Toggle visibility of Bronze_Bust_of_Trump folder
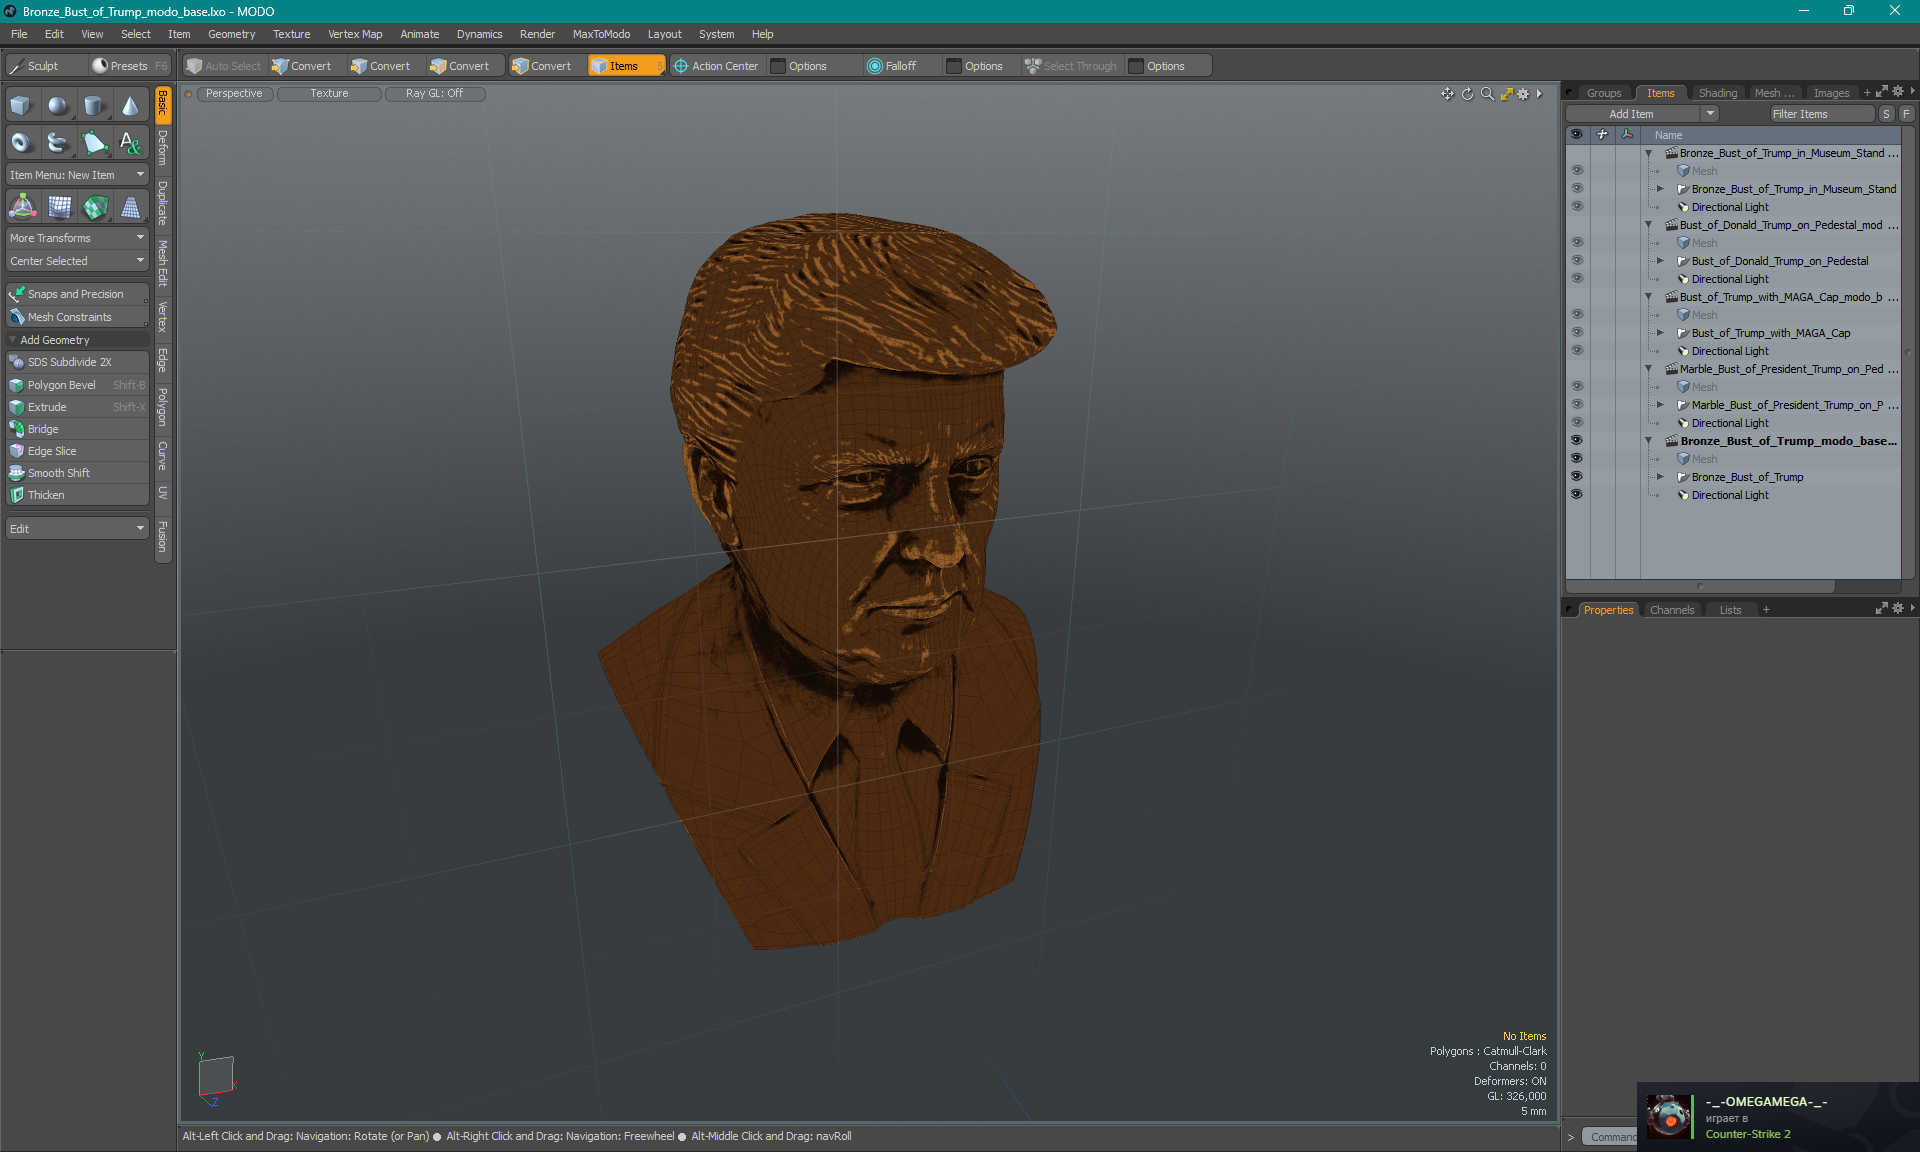The height and width of the screenshot is (1152, 1920). pyautogui.click(x=1577, y=477)
